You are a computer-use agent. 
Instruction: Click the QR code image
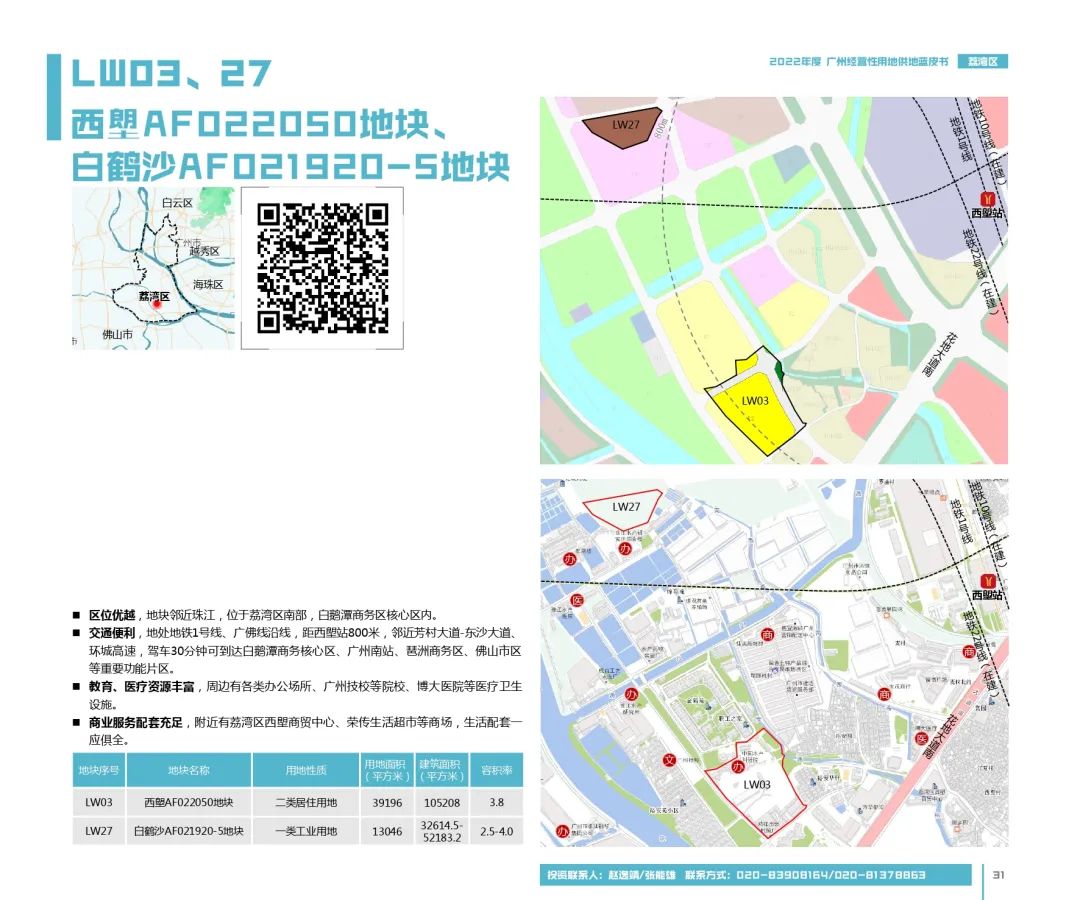coord(322,268)
